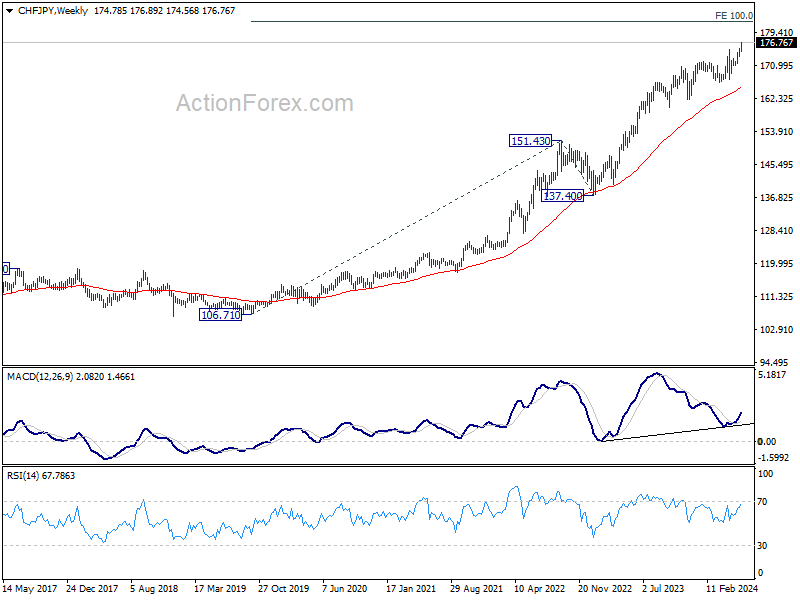
Task: Select the RSI 70 level label
Action: [762, 502]
